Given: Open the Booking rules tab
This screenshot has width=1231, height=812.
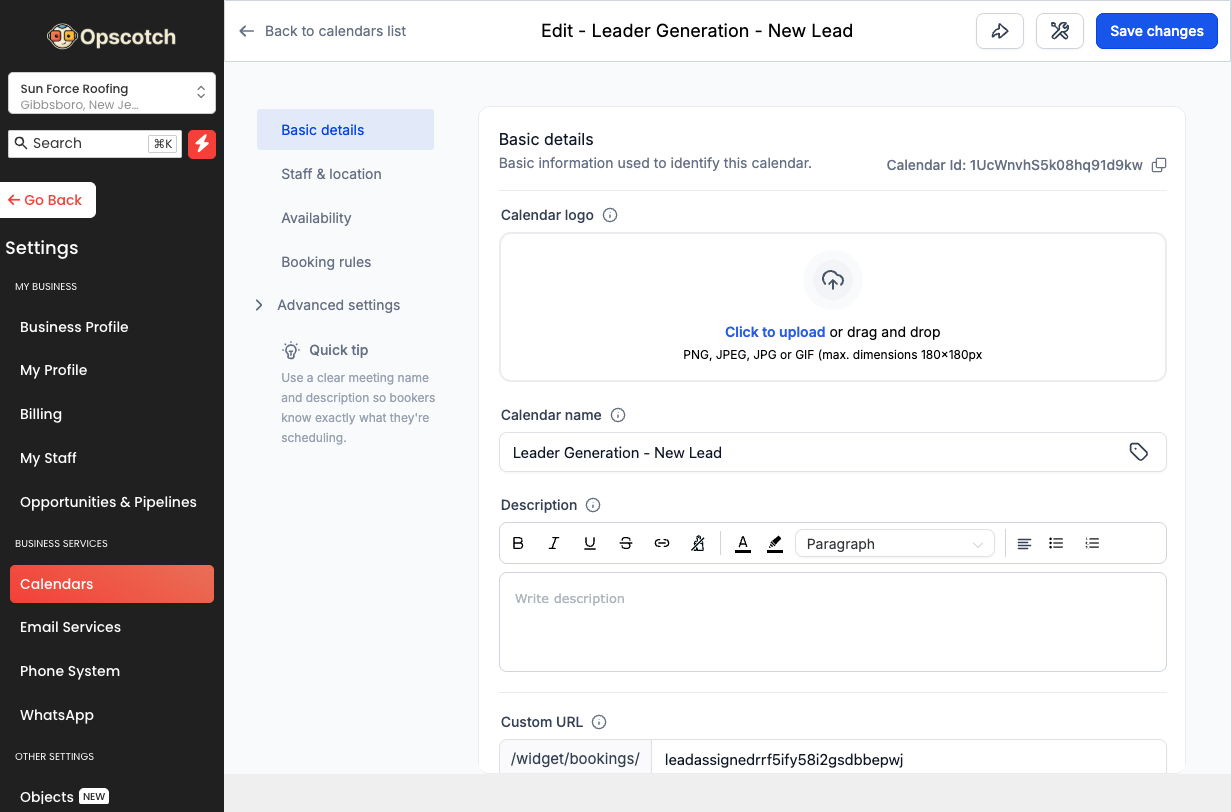Looking at the screenshot, I should point(326,262).
